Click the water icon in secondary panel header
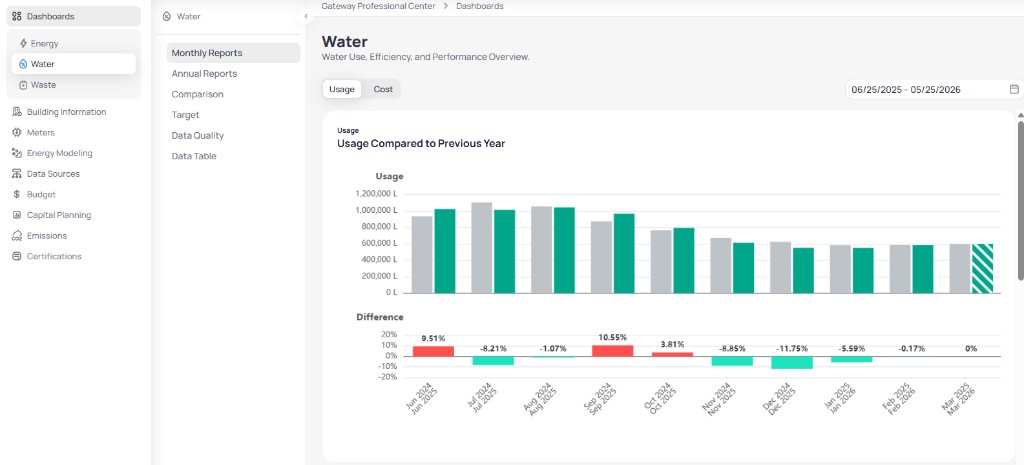The width and height of the screenshot is (1024, 465). (x=167, y=16)
